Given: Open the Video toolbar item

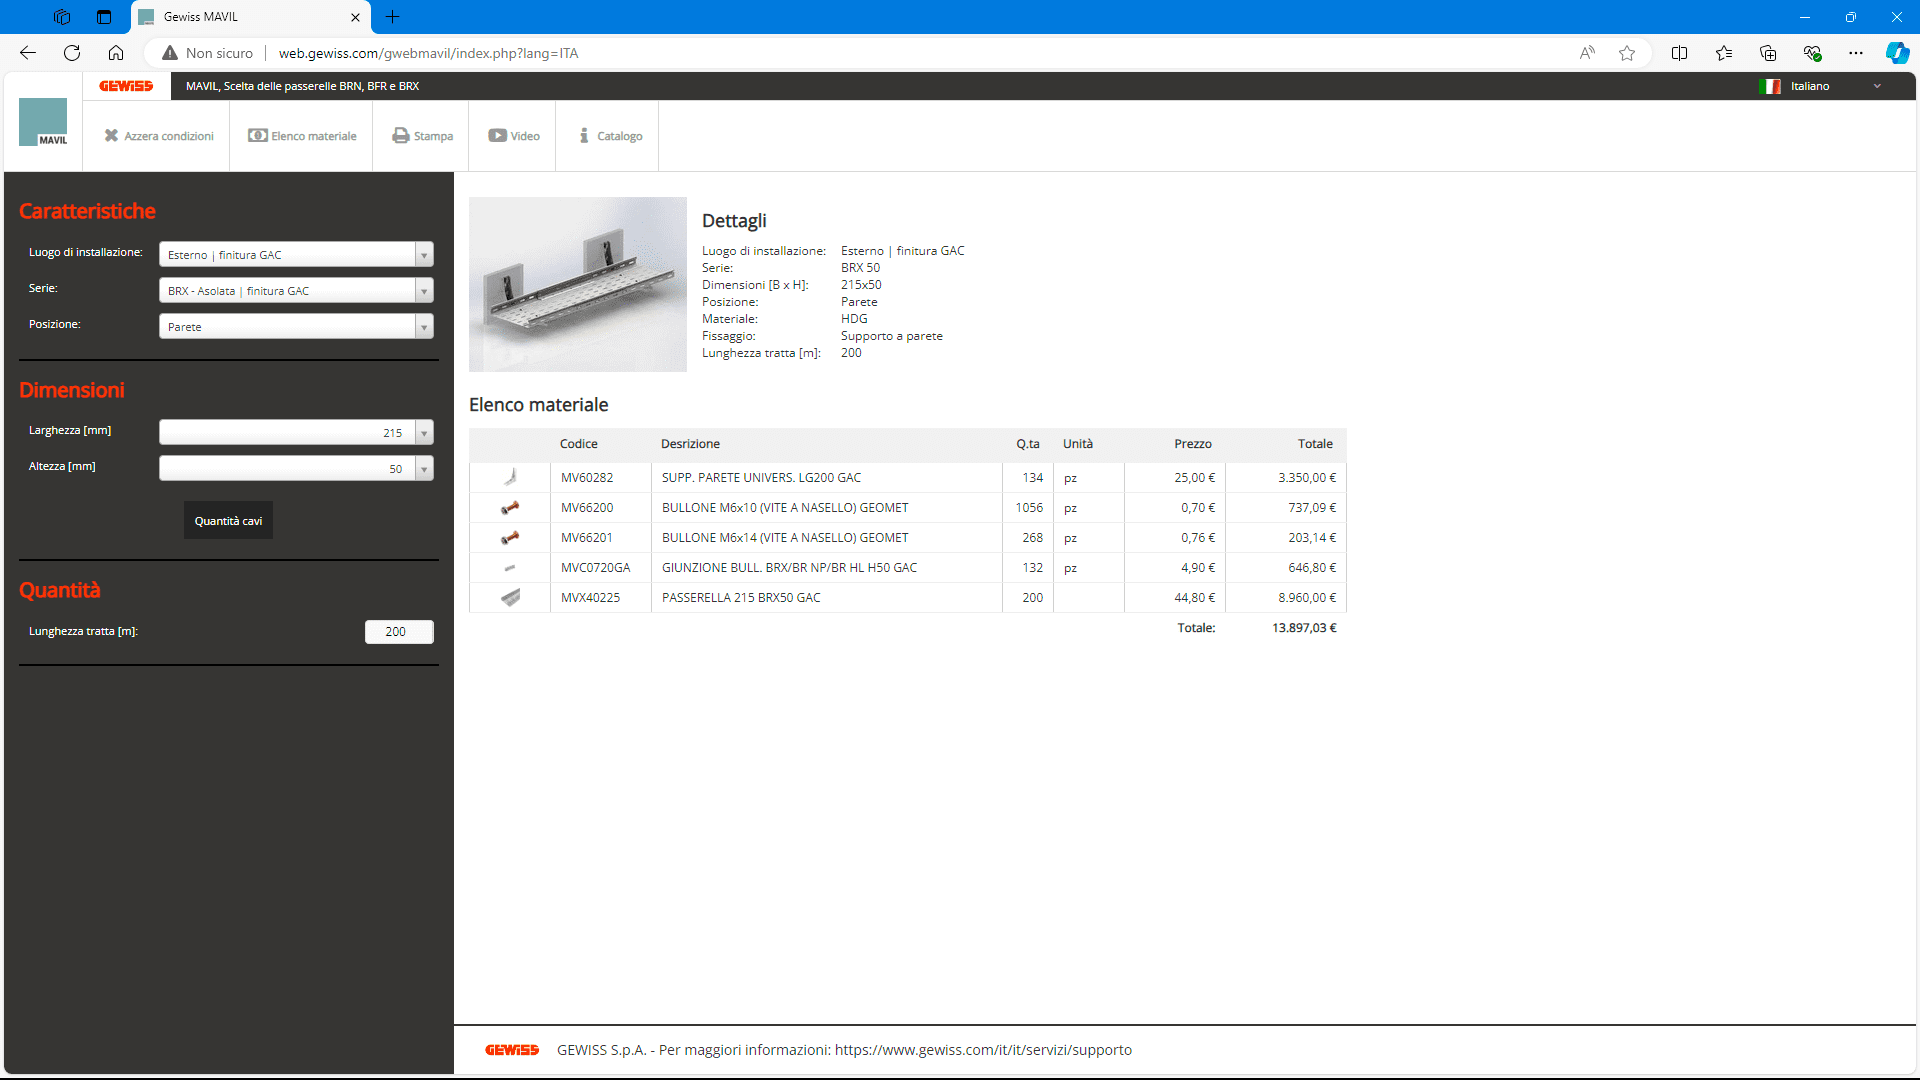Looking at the screenshot, I should [x=514, y=136].
